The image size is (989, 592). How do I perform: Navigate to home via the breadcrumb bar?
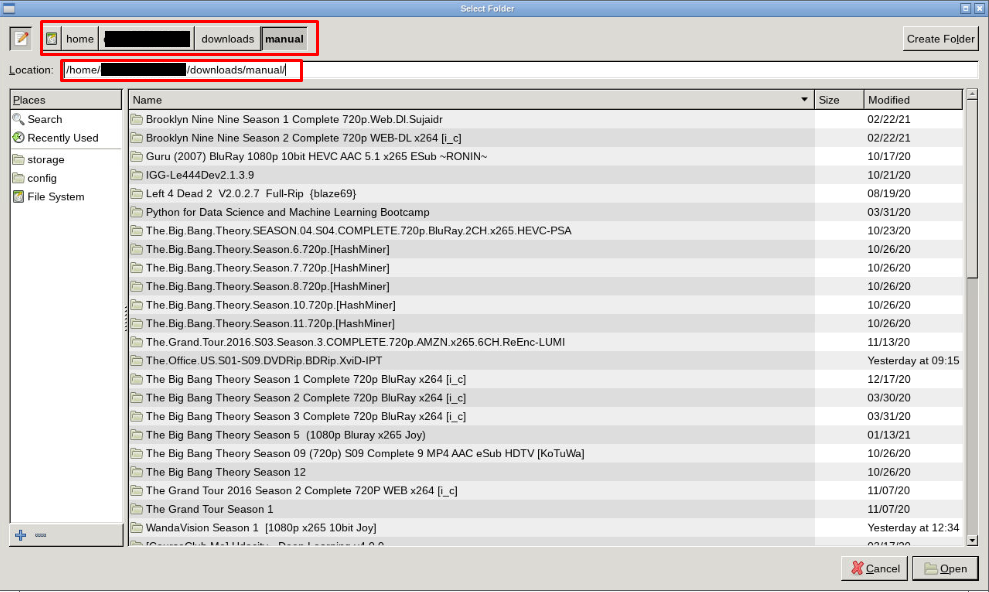tap(79, 38)
